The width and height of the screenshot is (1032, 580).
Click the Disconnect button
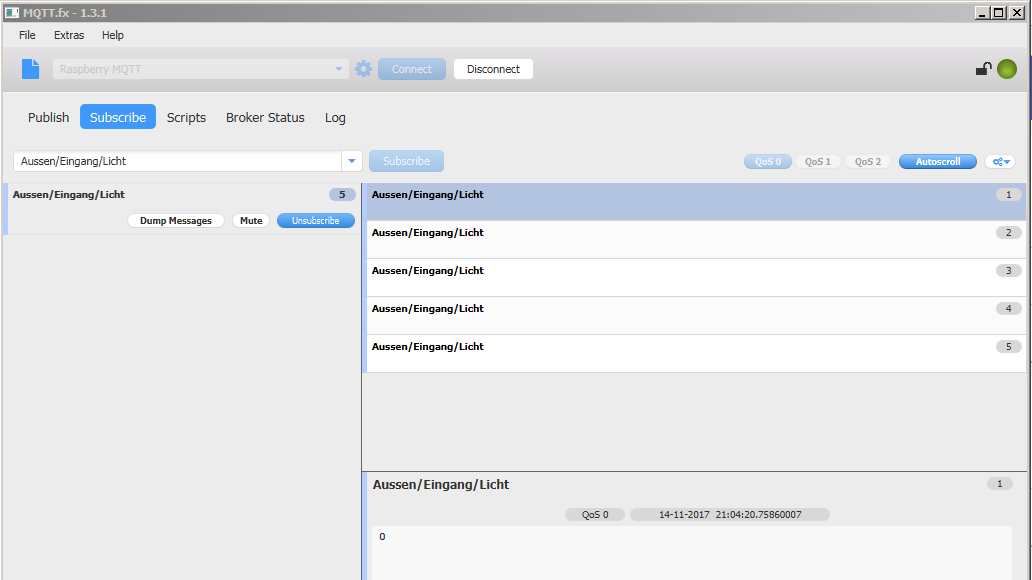coord(492,68)
